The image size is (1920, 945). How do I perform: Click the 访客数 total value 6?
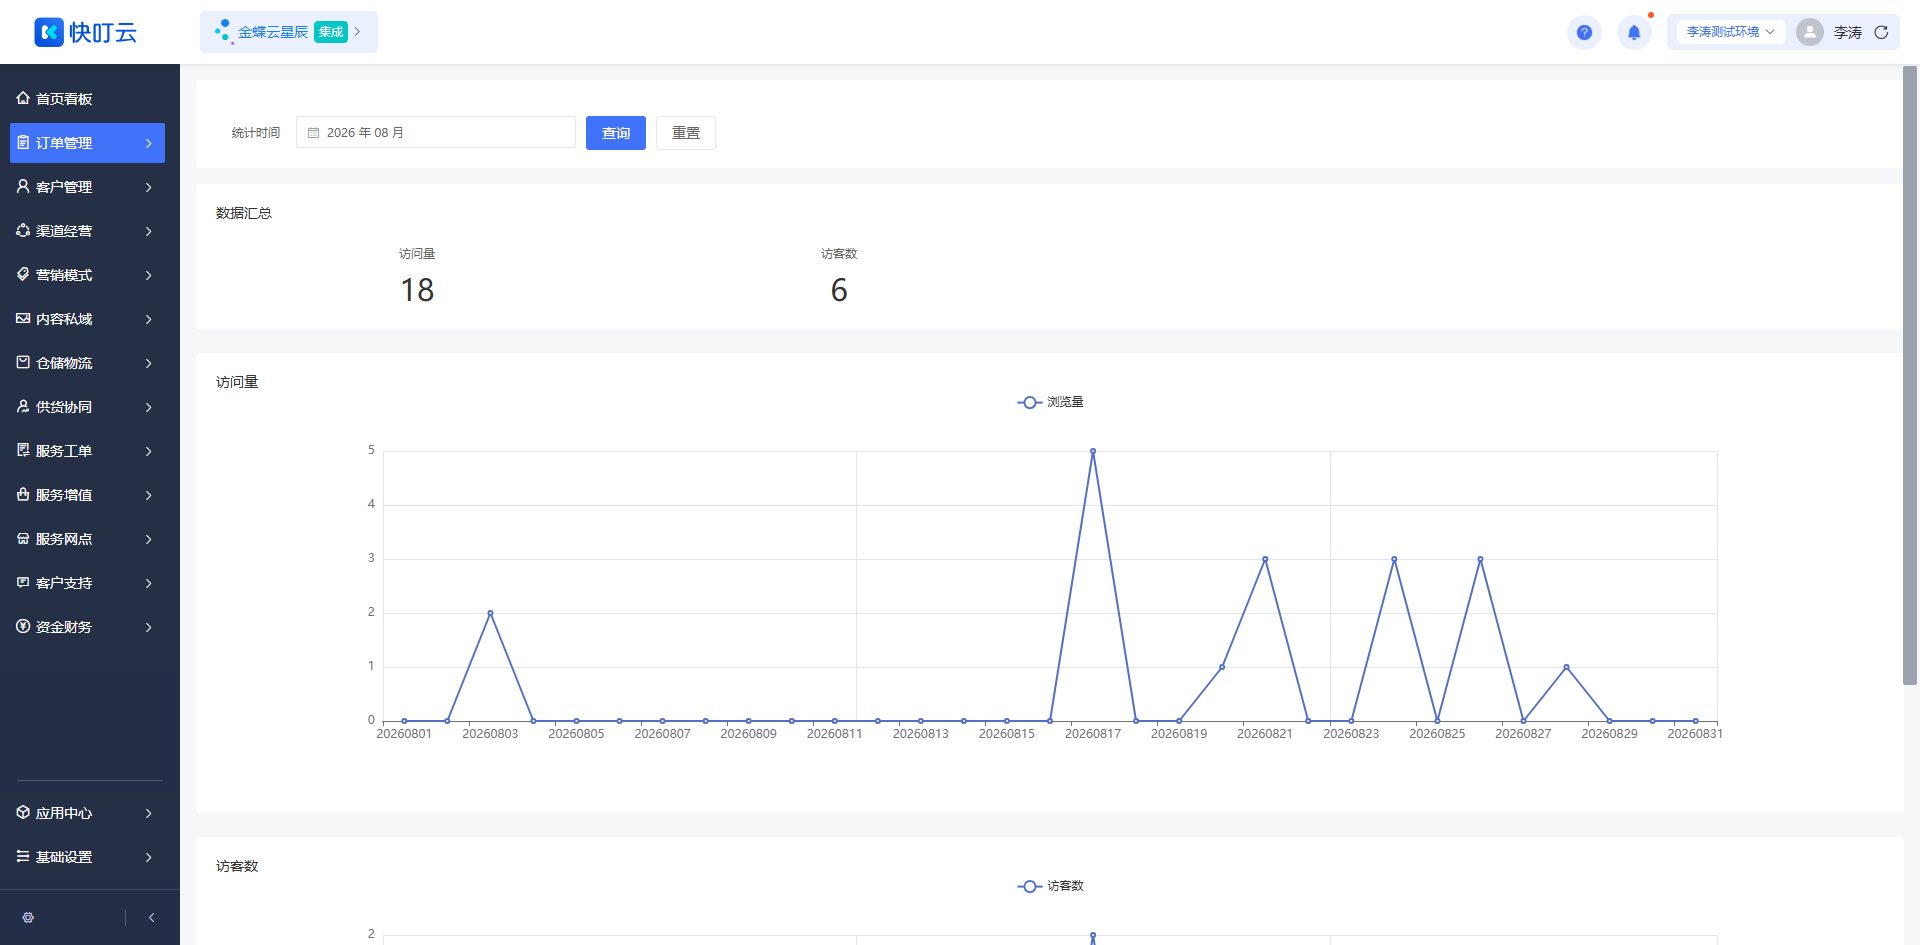pyautogui.click(x=839, y=290)
